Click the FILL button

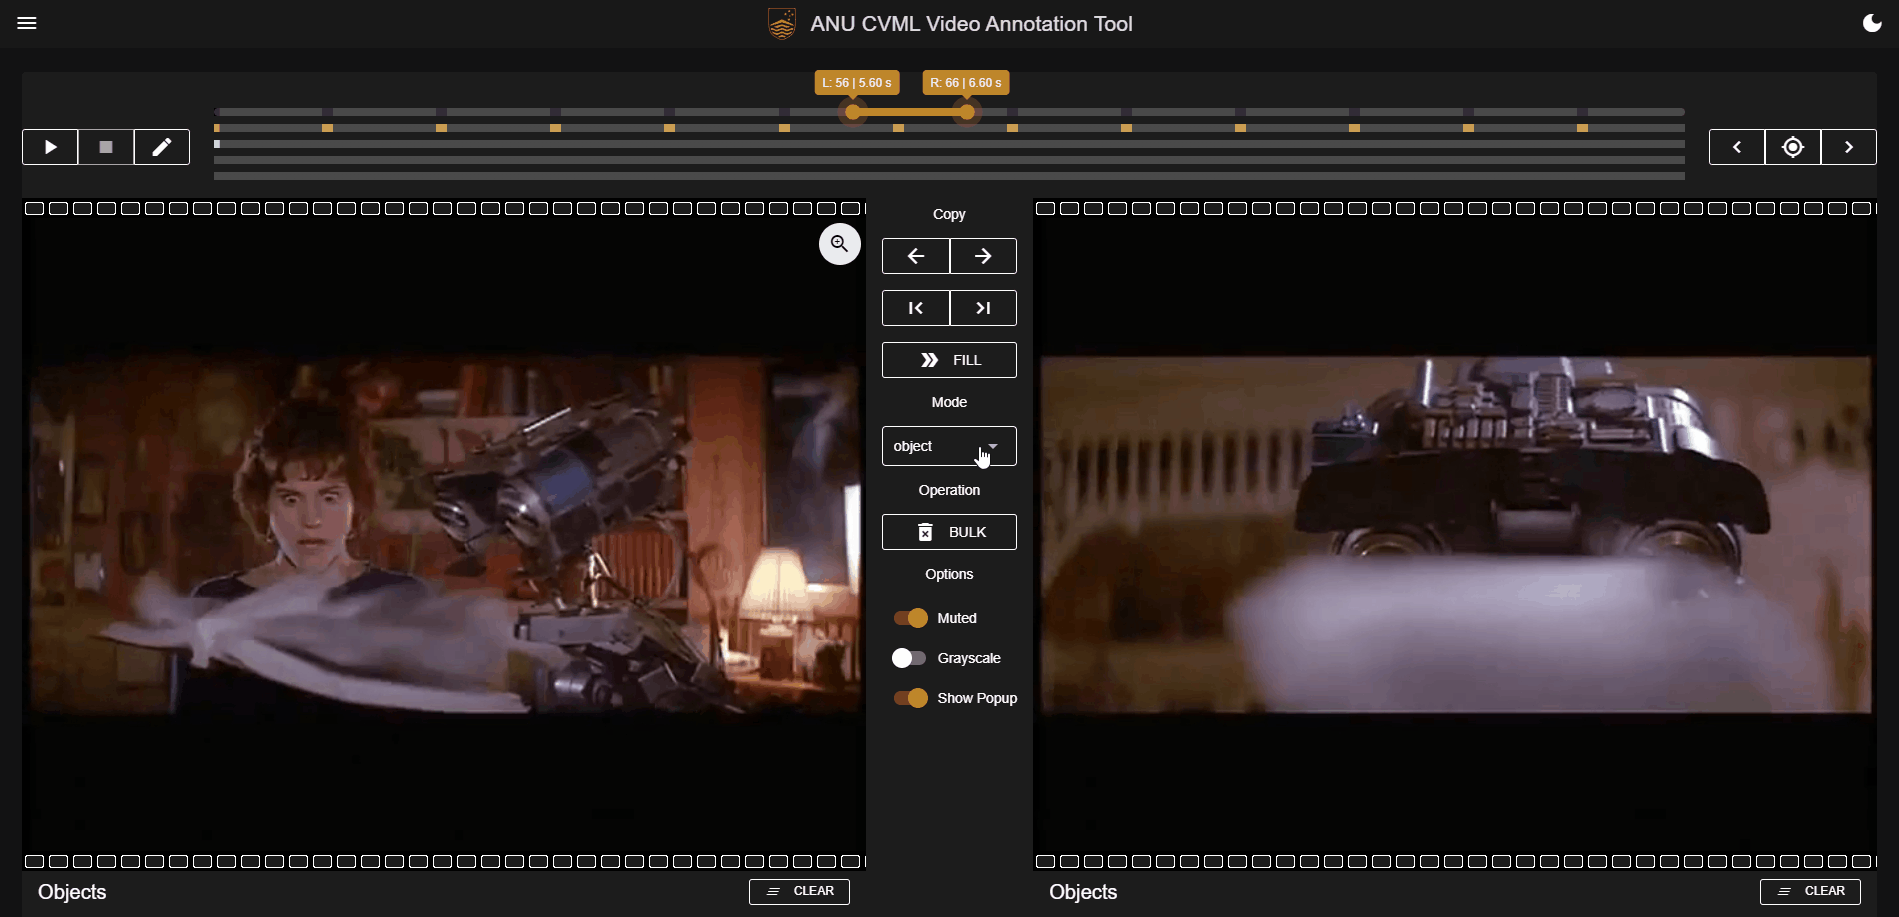tap(949, 360)
